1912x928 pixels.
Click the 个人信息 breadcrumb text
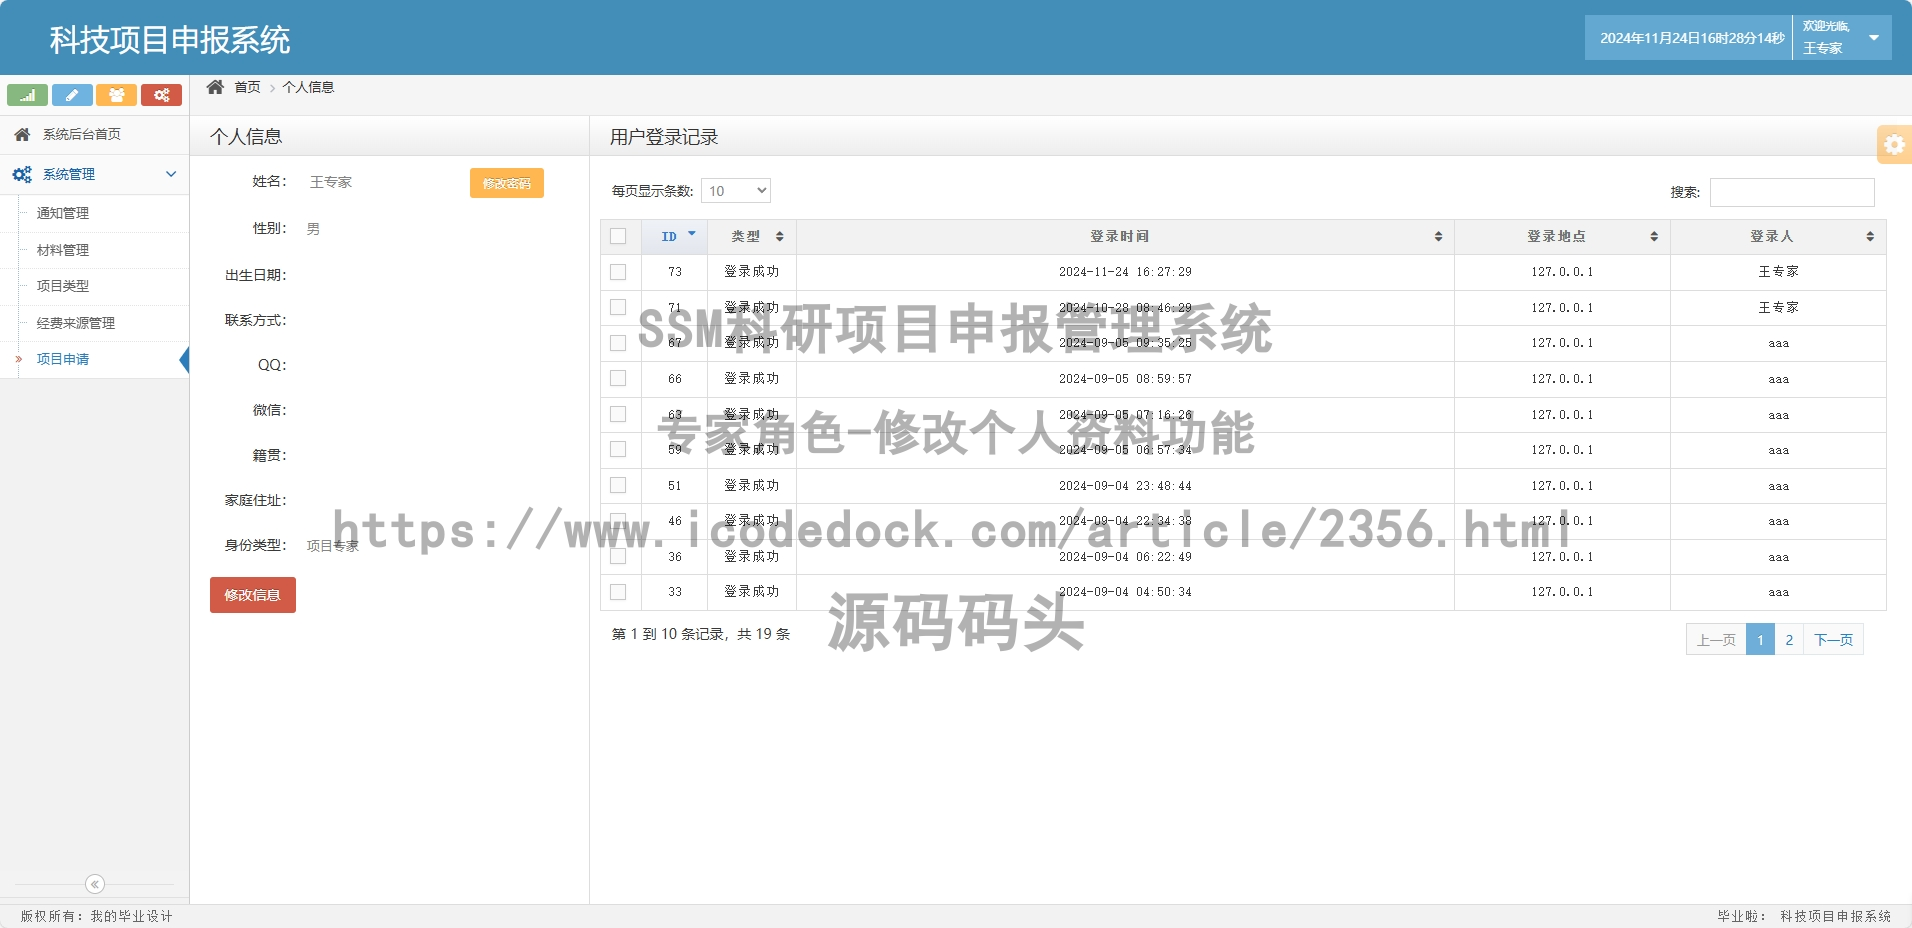tap(308, 87)
